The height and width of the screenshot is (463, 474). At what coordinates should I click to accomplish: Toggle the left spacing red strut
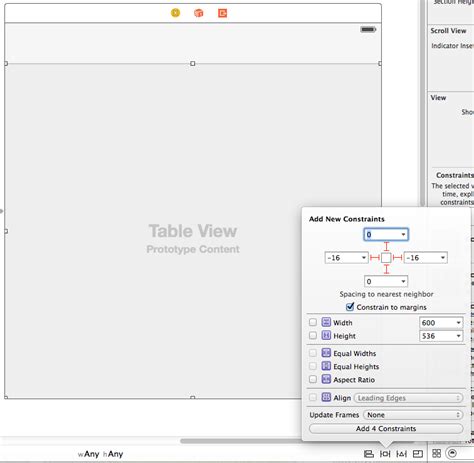pos(375,258)
